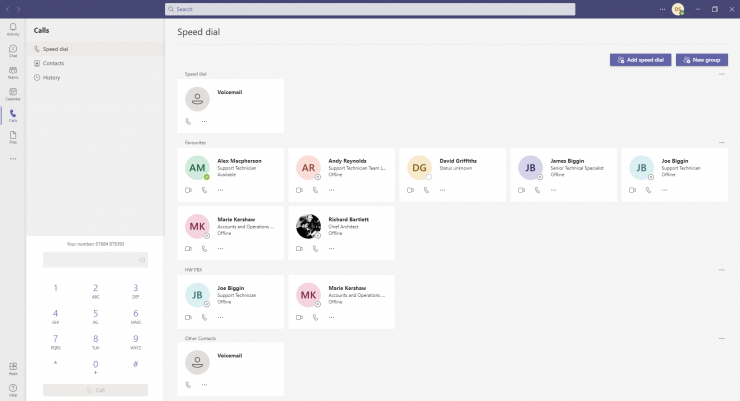Open Calendar from the left rail
The image size is (740, 401).
(13, 94)
